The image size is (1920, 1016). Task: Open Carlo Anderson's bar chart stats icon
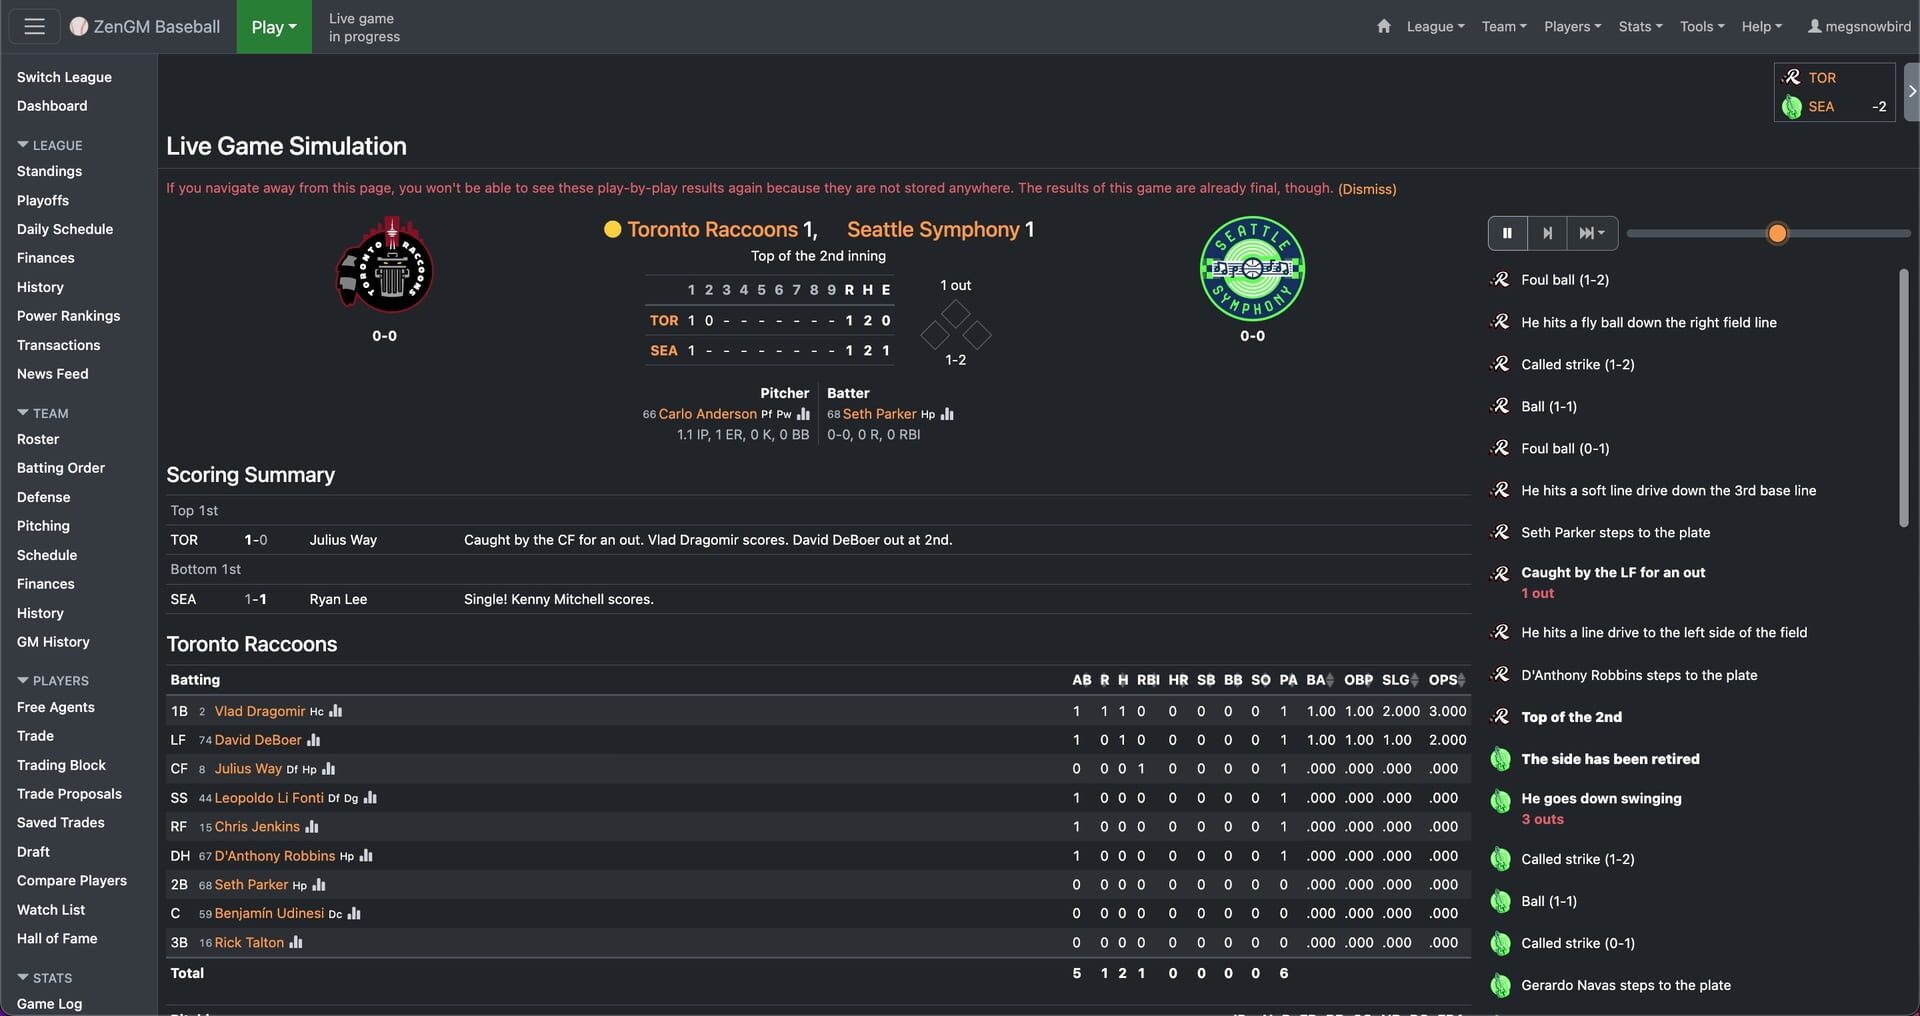804,413
